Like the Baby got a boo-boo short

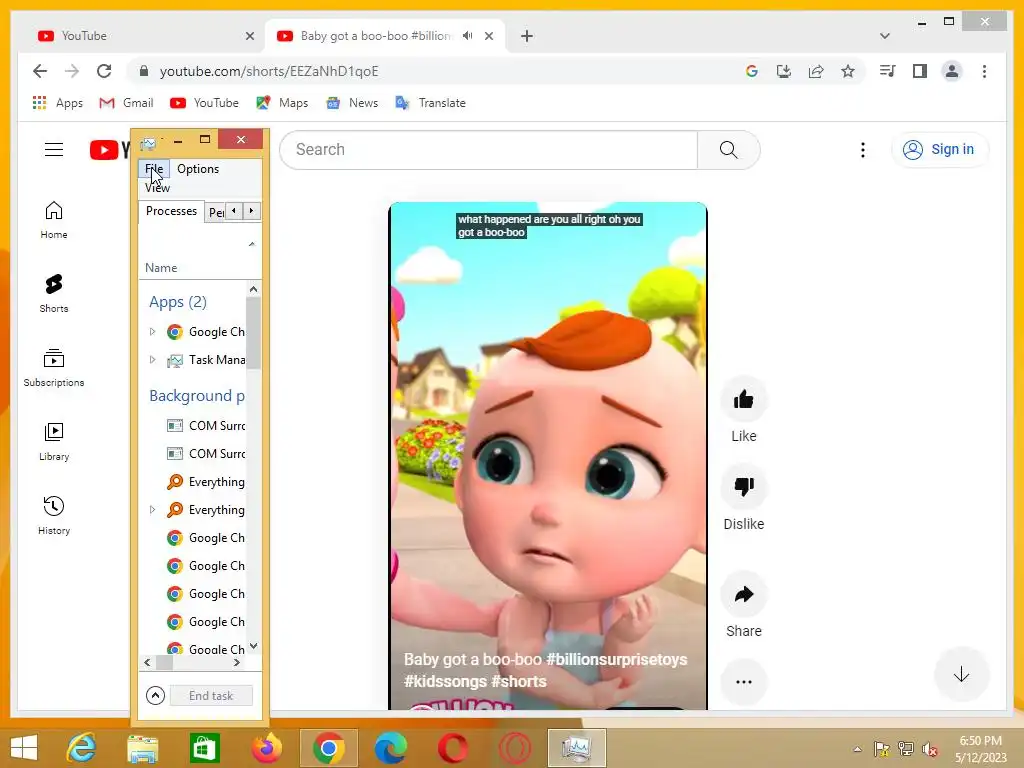[x=743, y=399]
